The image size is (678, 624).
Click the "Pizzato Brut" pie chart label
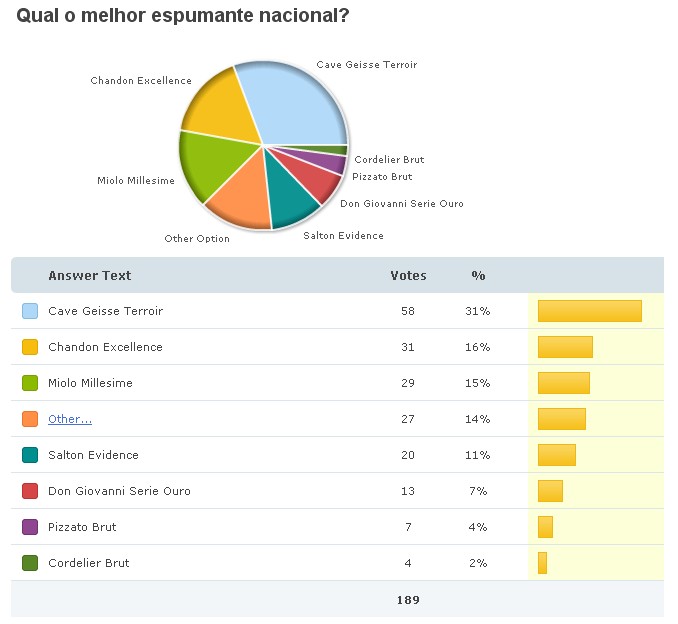click(382, 176)
